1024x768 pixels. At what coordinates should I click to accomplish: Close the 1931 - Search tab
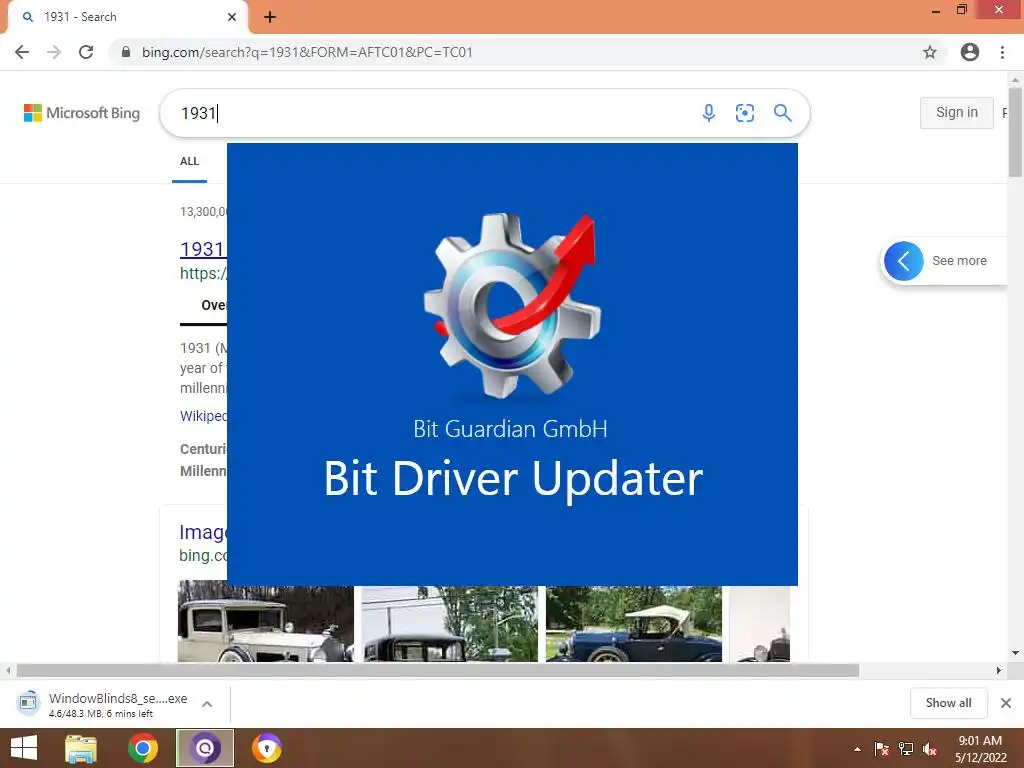pos(232,17)
